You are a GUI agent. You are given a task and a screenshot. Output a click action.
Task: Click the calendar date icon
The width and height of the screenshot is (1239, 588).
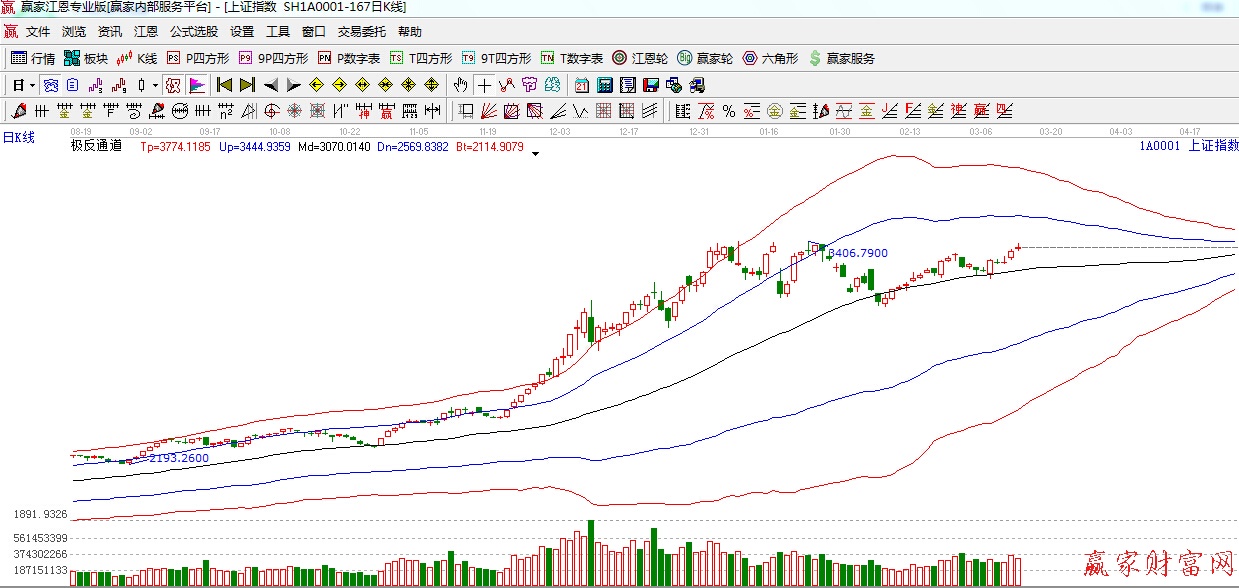[582, 85]
